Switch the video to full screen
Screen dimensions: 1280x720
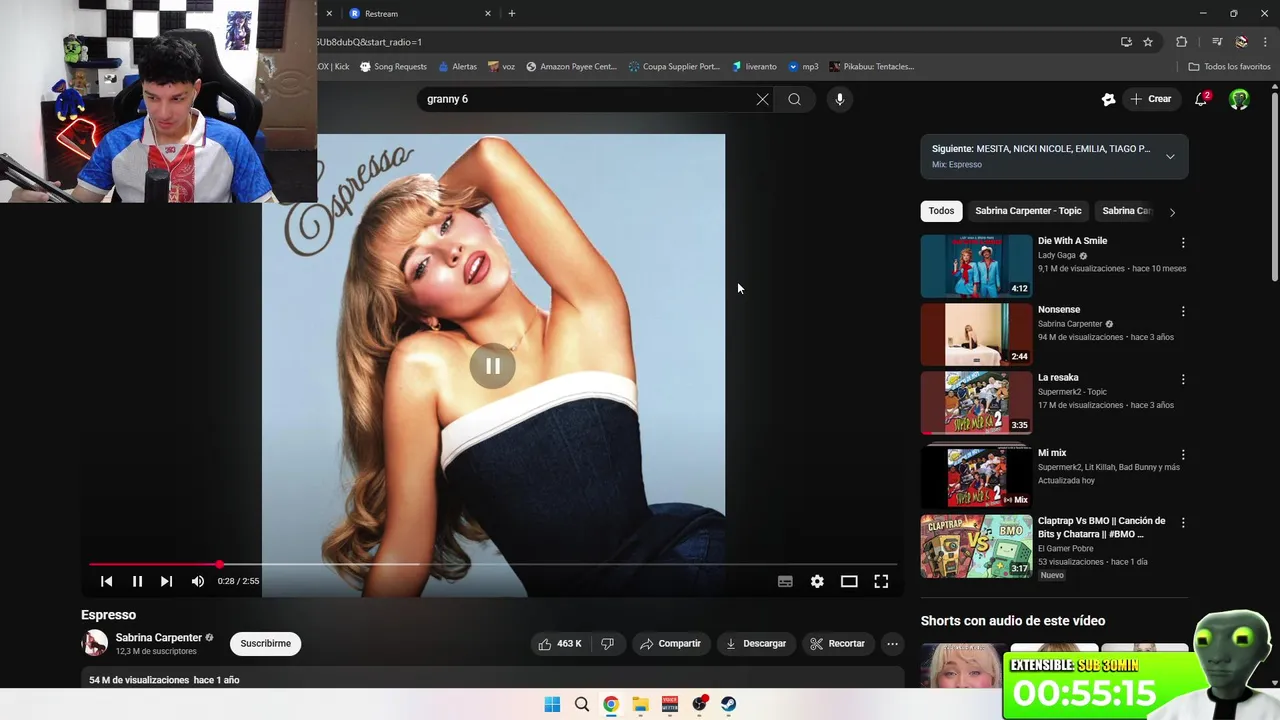click(x=881, y=581)
